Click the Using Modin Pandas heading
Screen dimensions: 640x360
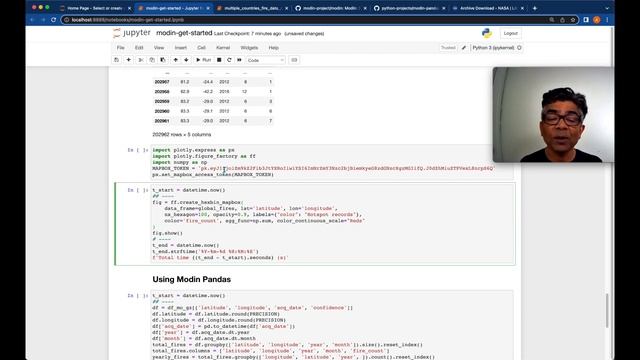tap(191, 279)
